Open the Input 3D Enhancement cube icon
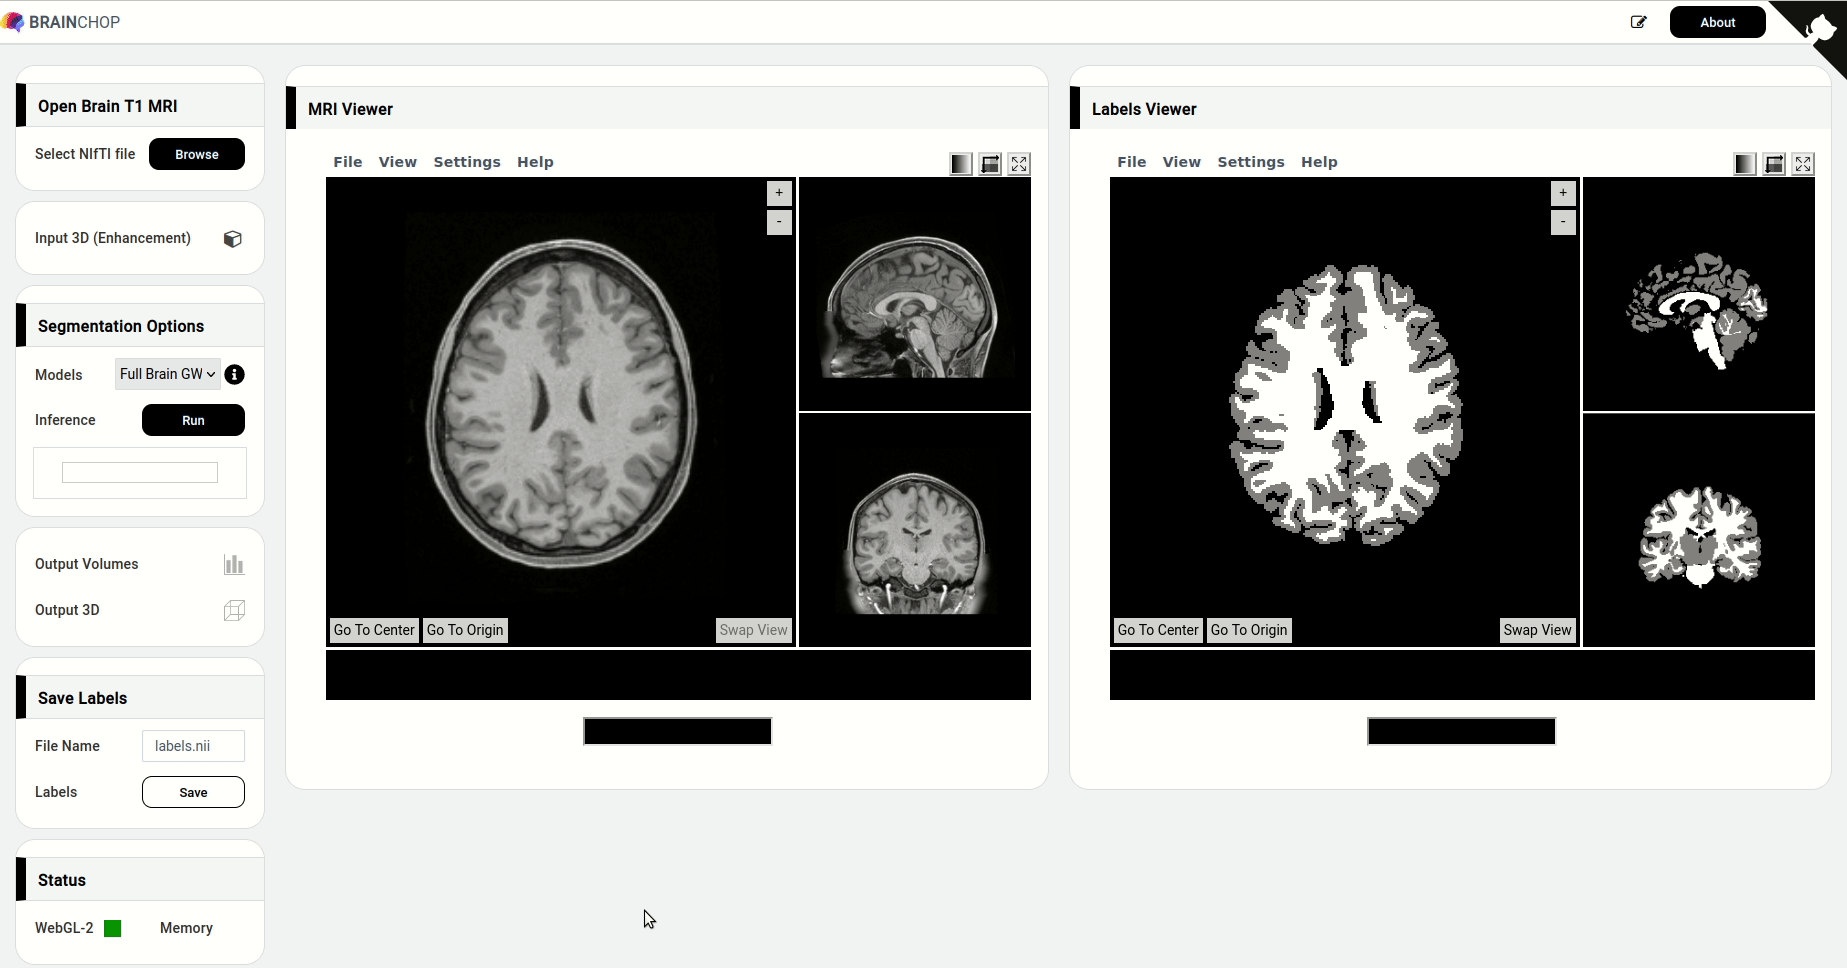The image size is (1847, 968). [232, 238]
